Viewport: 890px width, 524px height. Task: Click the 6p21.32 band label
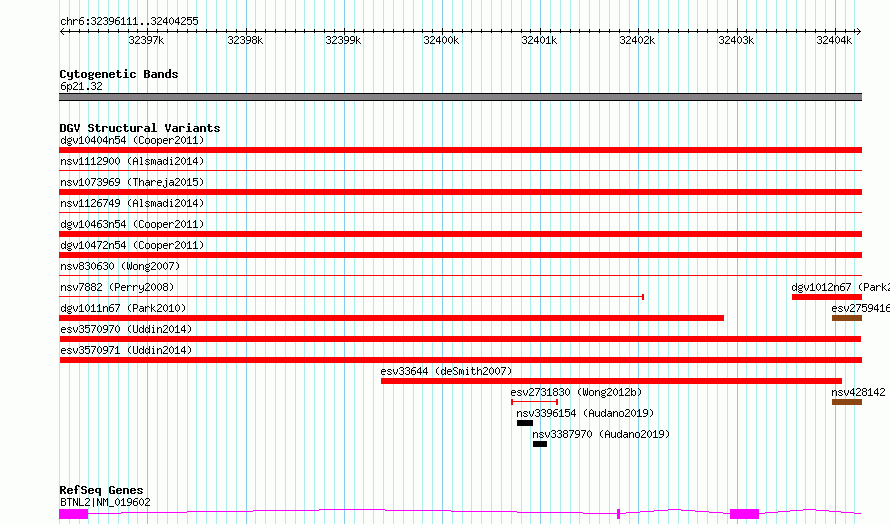(81, 86)
